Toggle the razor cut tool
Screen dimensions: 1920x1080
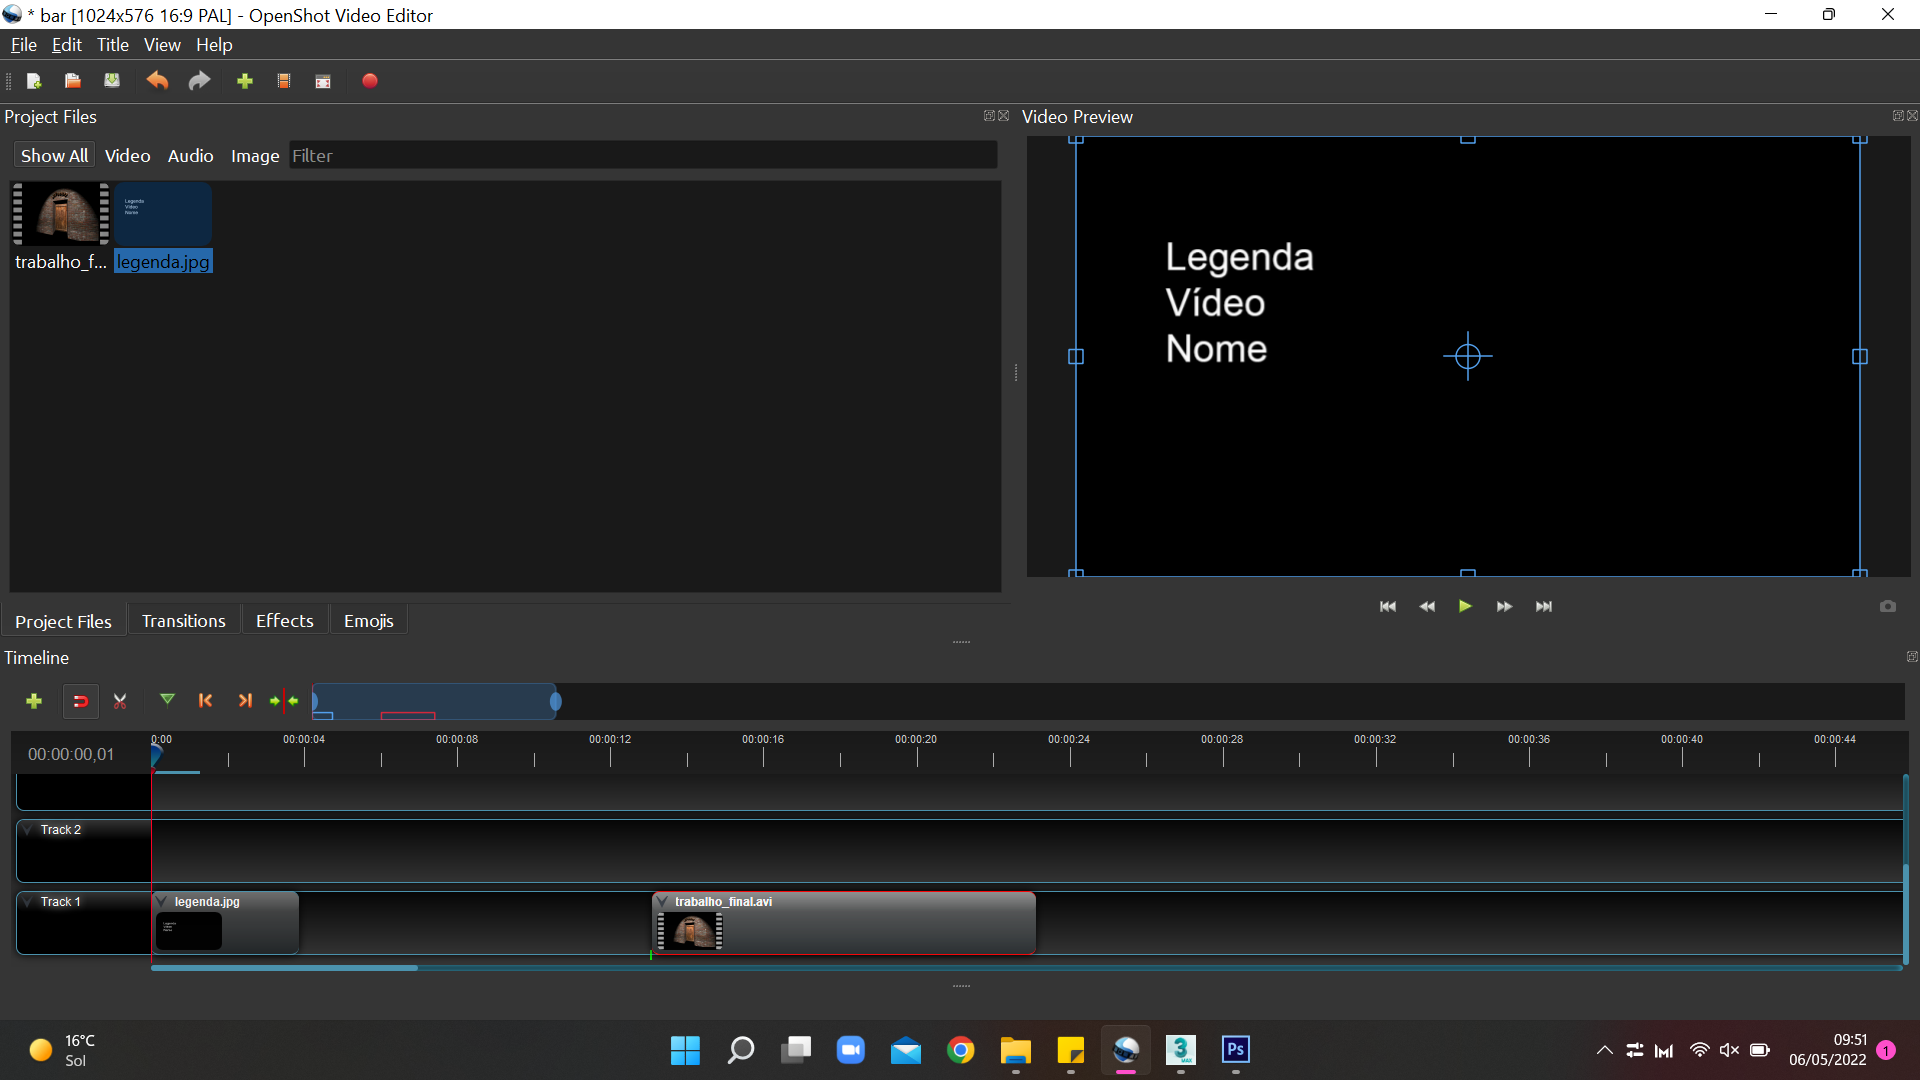pyautogui.click(x=120, y=701)
